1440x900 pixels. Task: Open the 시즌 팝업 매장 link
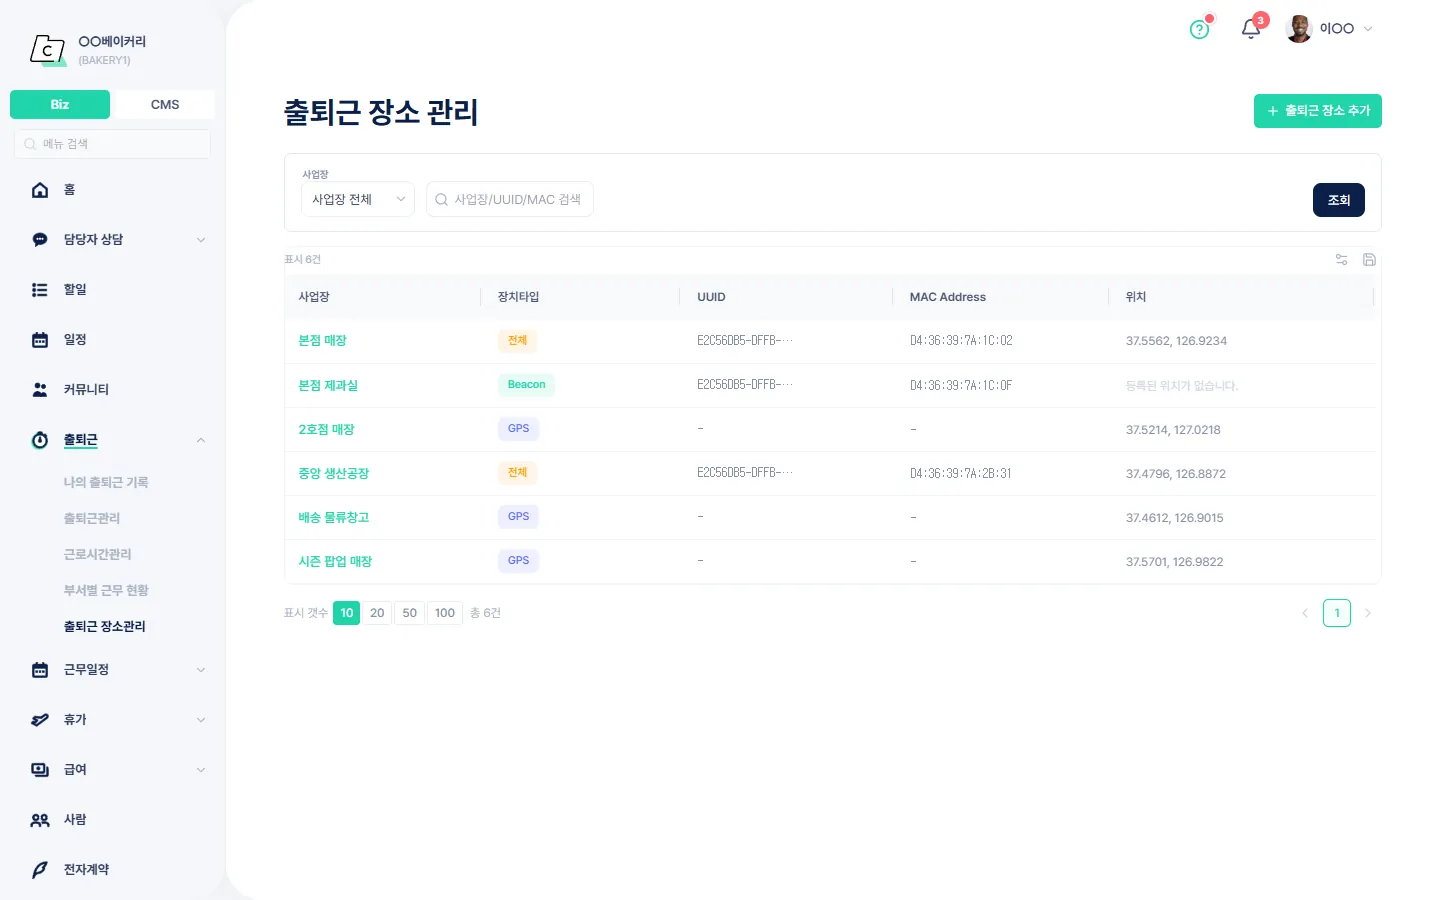[x=335, y=562]
